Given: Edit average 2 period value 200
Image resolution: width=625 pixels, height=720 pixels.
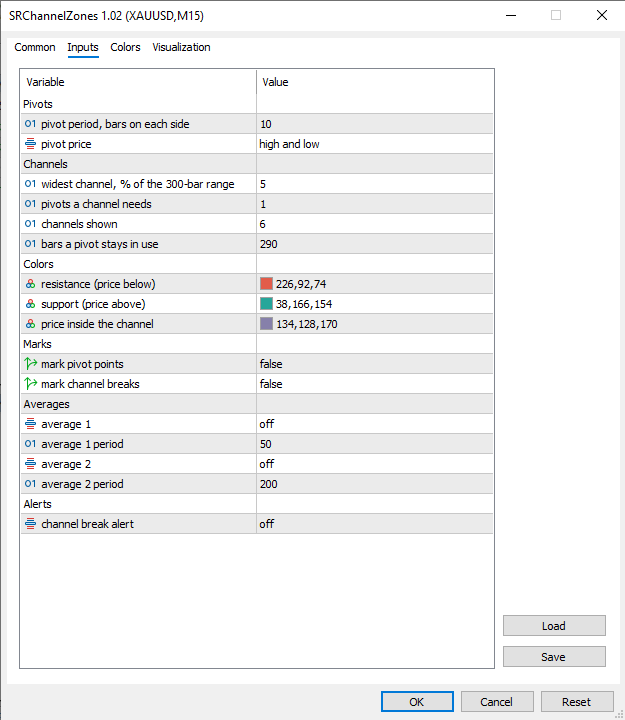Looking at the screenshot, I should (375, 484).
